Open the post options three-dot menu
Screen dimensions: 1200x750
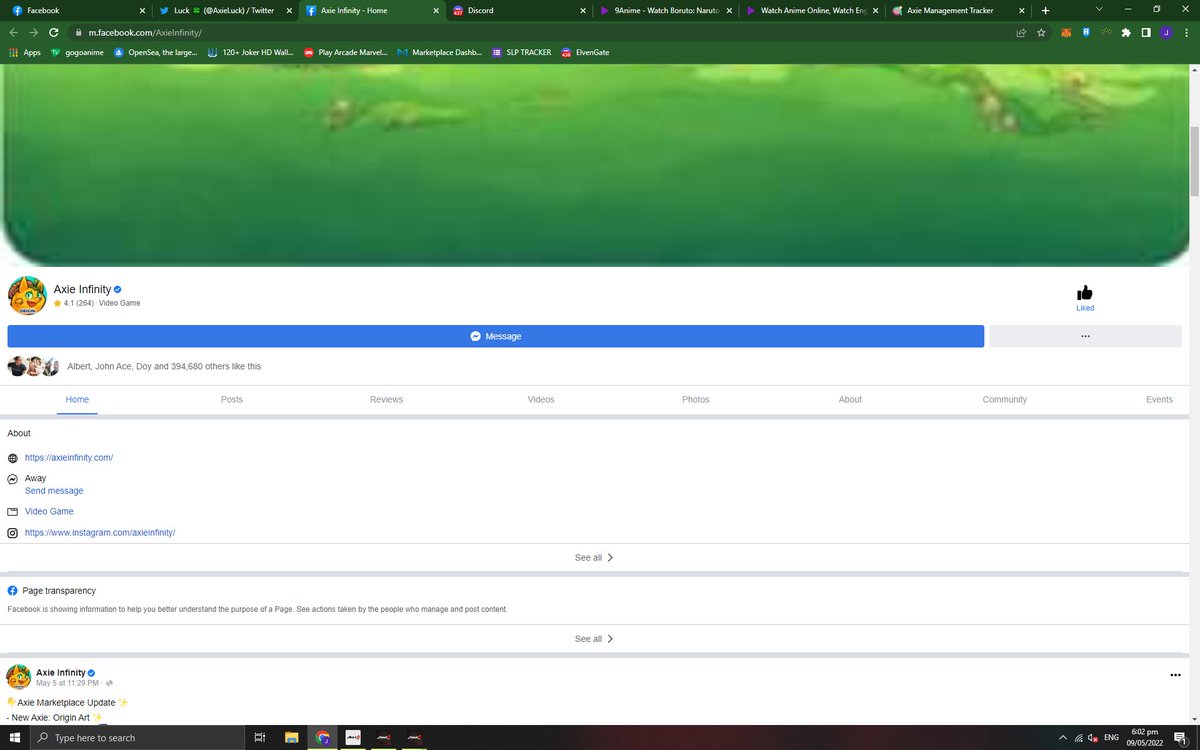pyautogui.click(x=1175, y=675)
